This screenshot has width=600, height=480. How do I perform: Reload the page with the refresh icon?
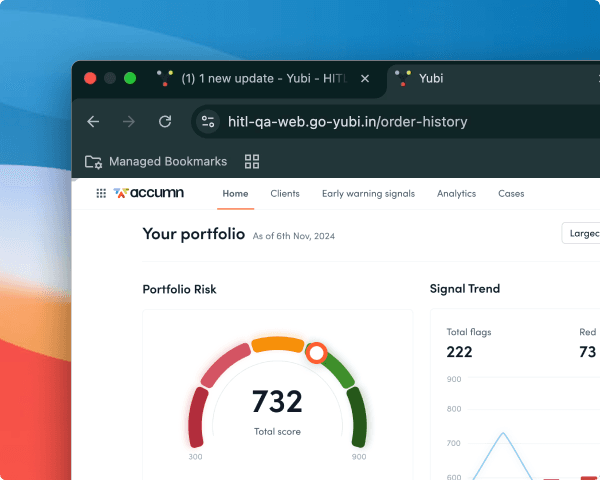pos(165,122)
